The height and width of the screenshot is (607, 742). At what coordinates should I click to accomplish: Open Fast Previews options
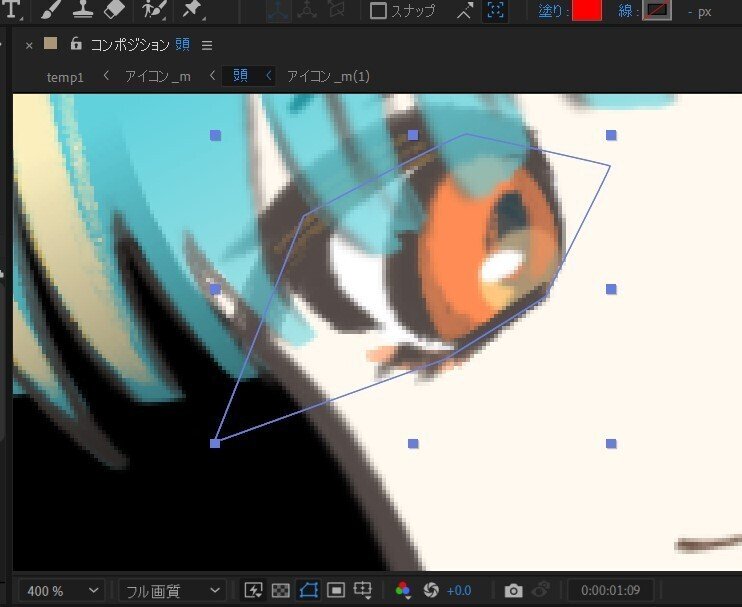pos(253,590)
